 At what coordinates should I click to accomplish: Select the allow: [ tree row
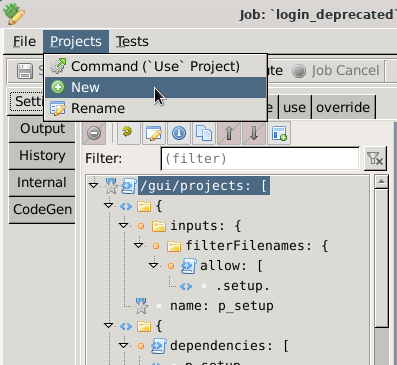click(231, 266)
